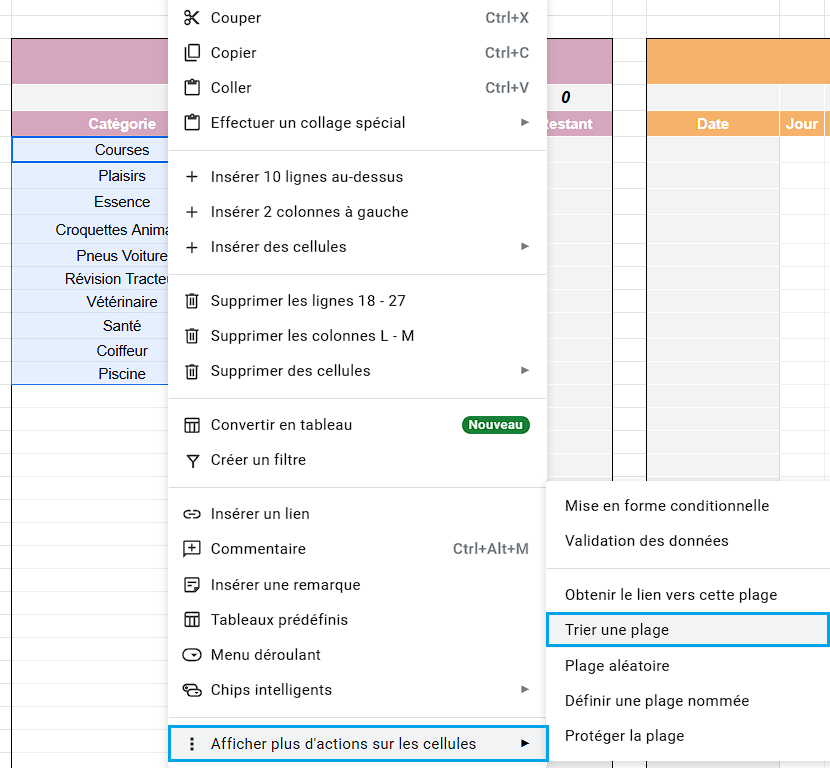Open the Supprimer des cellules submenu arrow
The width and height of the screenshot is (830, 768).
[x=525, y=371]
